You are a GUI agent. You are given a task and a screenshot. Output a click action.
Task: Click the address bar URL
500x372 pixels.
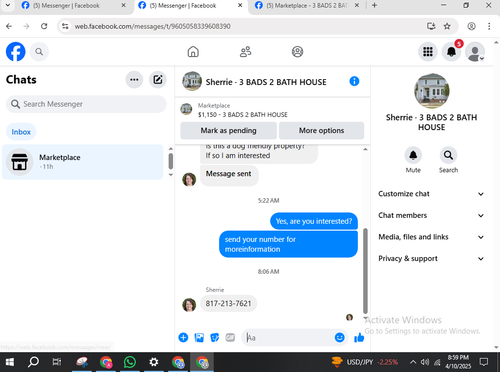(x=152, y=26)
